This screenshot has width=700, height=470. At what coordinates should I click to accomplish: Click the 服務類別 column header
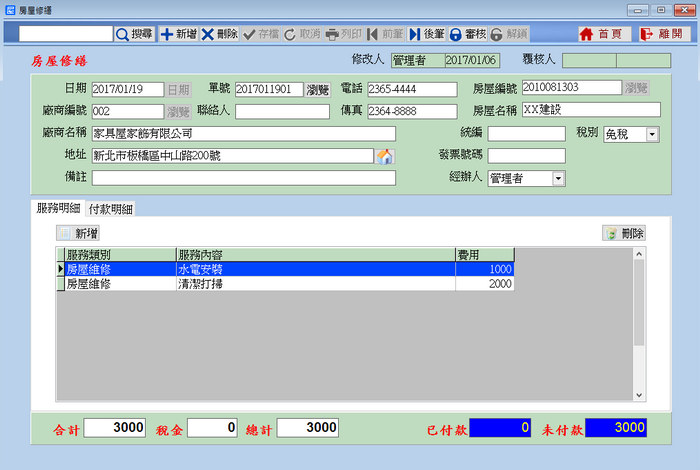(121, 255)
